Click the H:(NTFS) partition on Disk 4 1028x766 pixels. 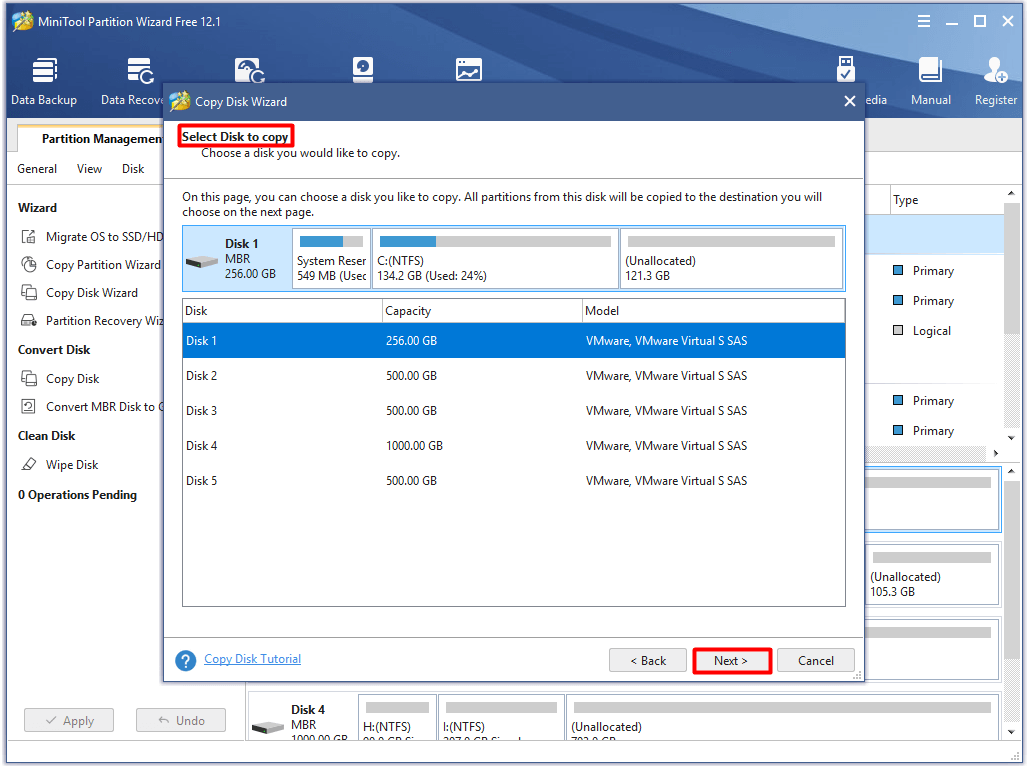tap(397, 718)
